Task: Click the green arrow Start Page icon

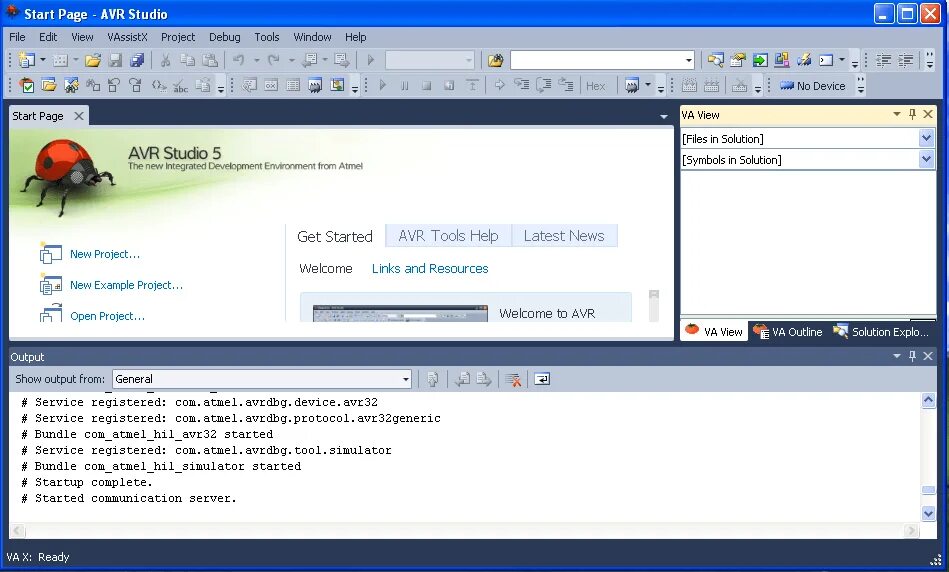Action: [x=760, y=60]
